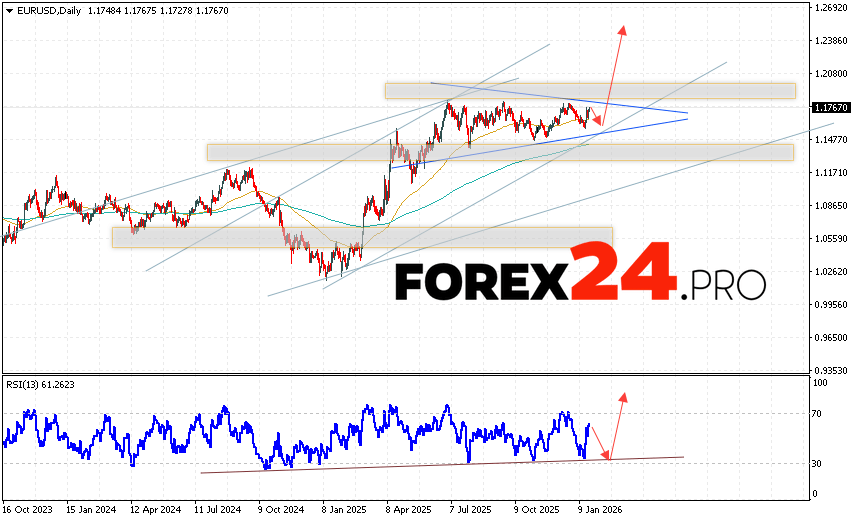The height and width of the screenshot is (521, 855).
Task: Click the 0.93530 price axis label
Action: (831, 370)
